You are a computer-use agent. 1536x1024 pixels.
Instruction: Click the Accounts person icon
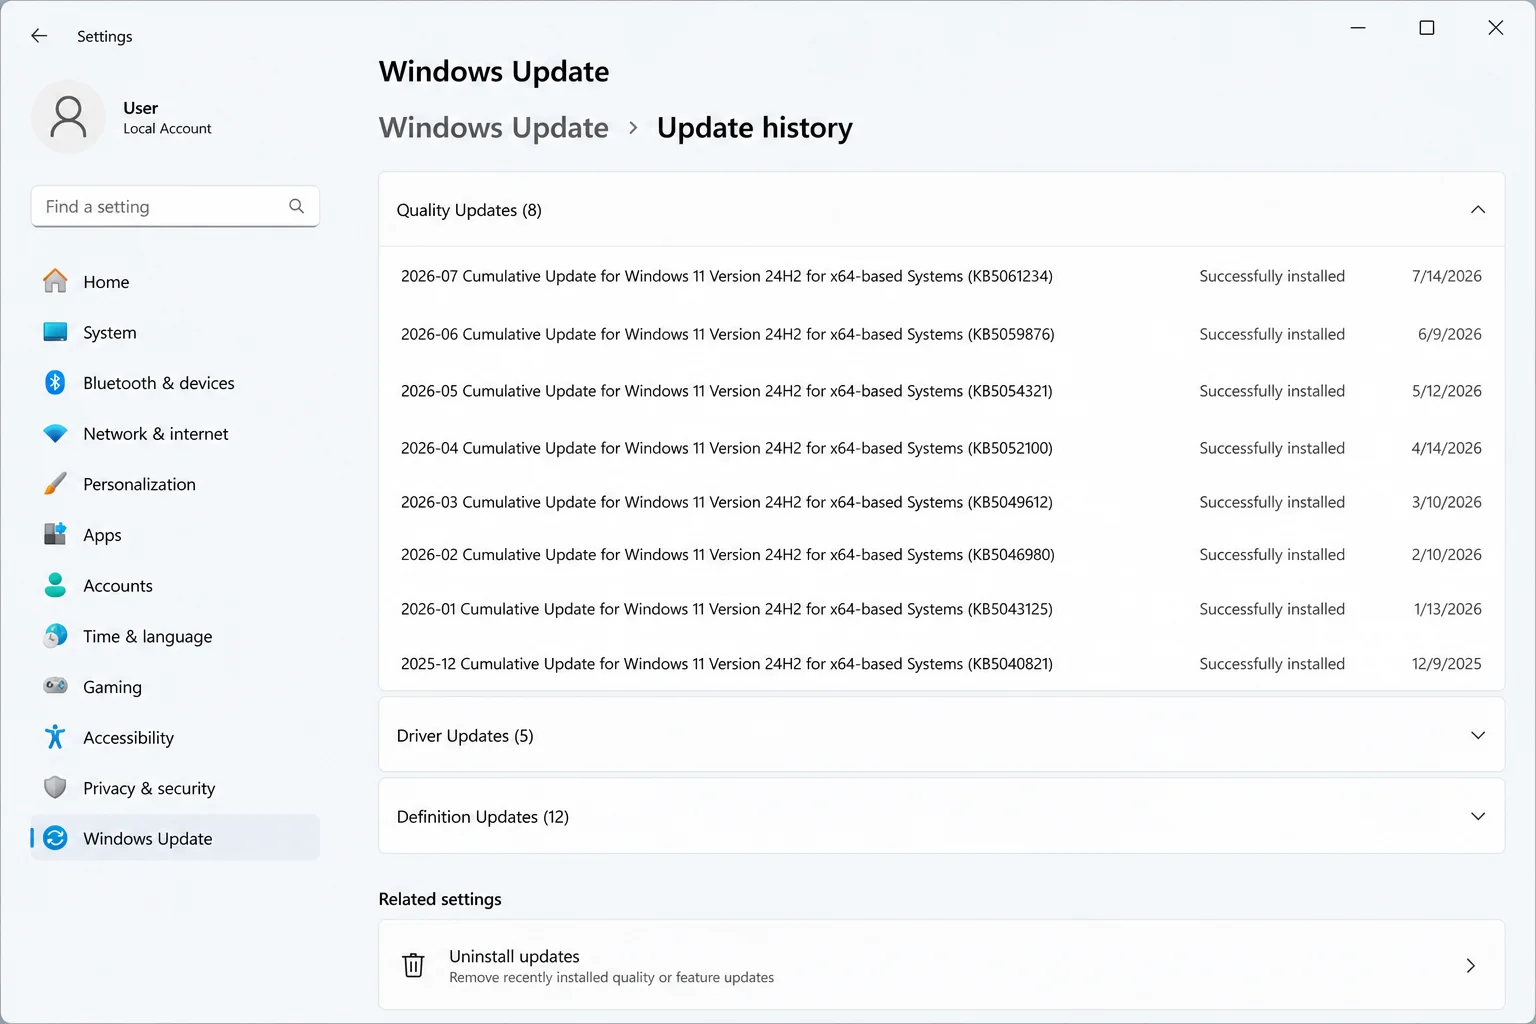pos(56,585)
